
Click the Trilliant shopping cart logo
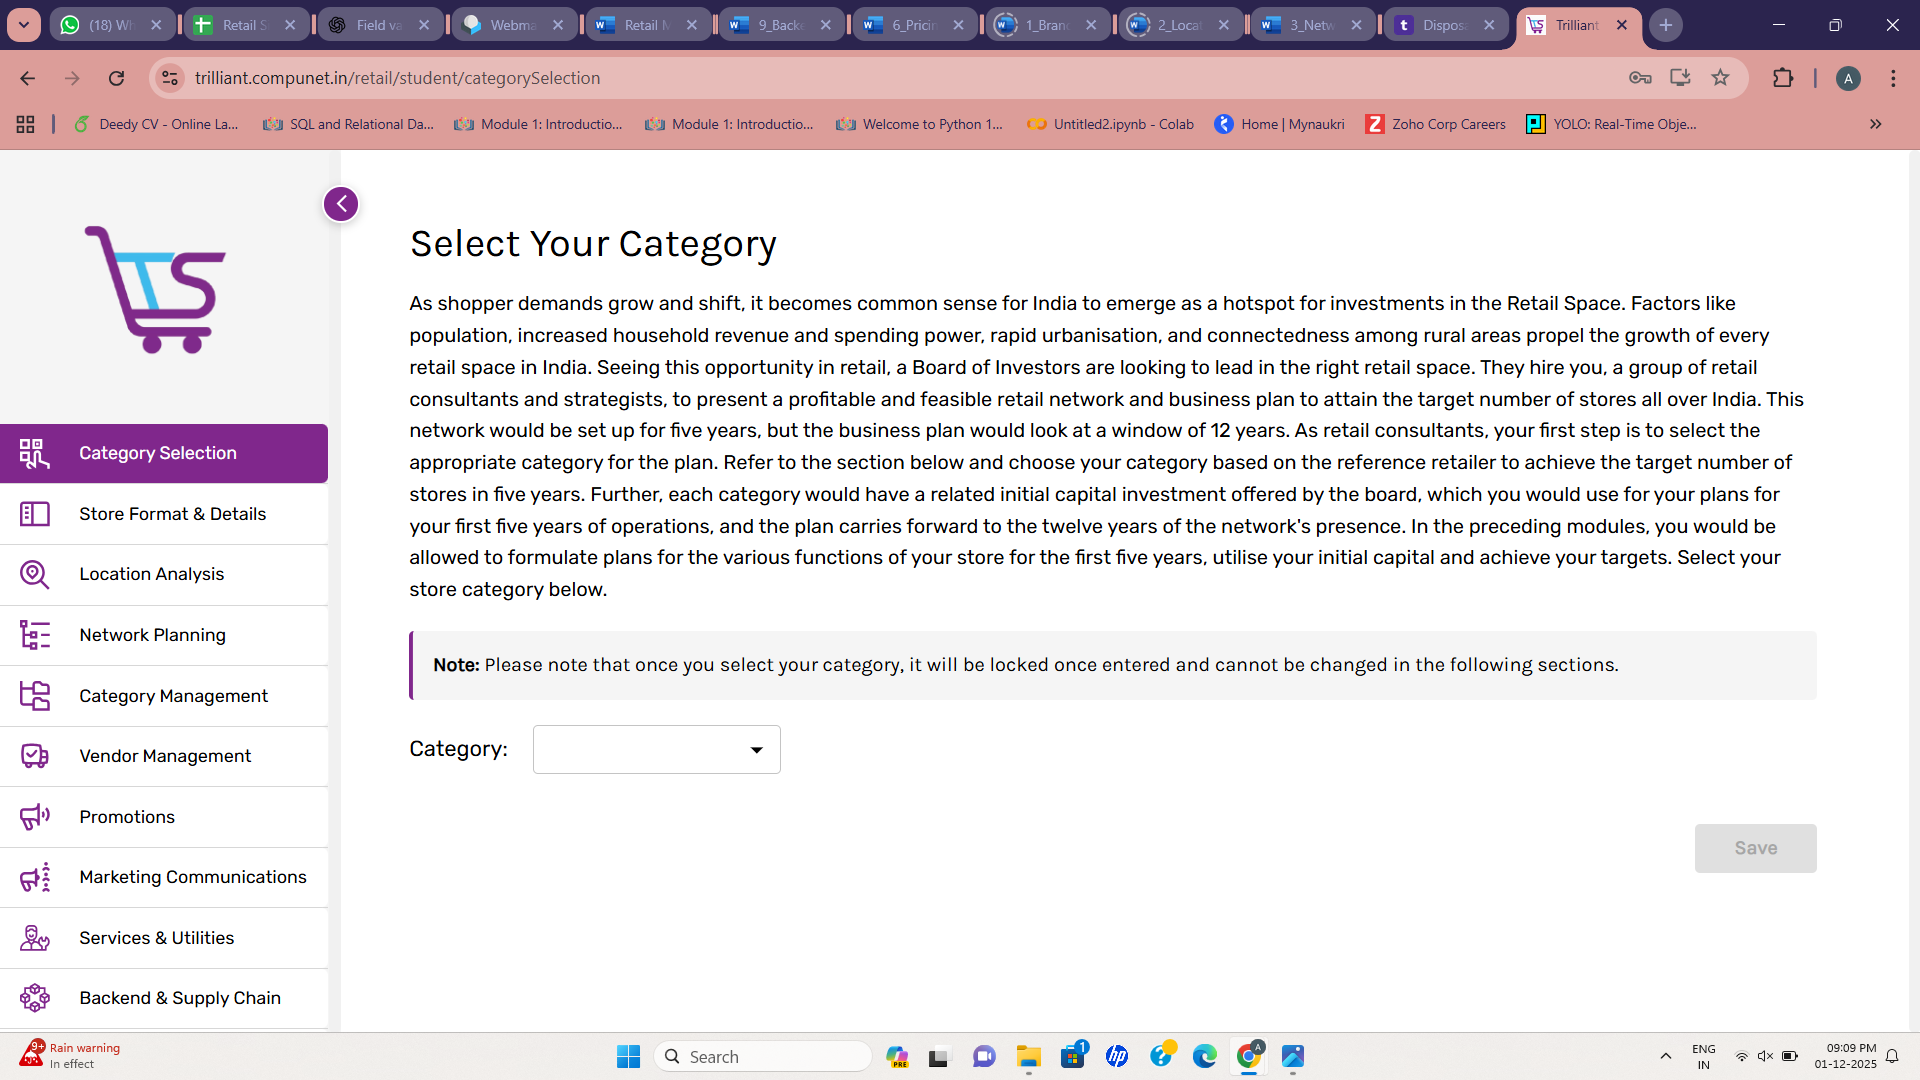(156, 290)
